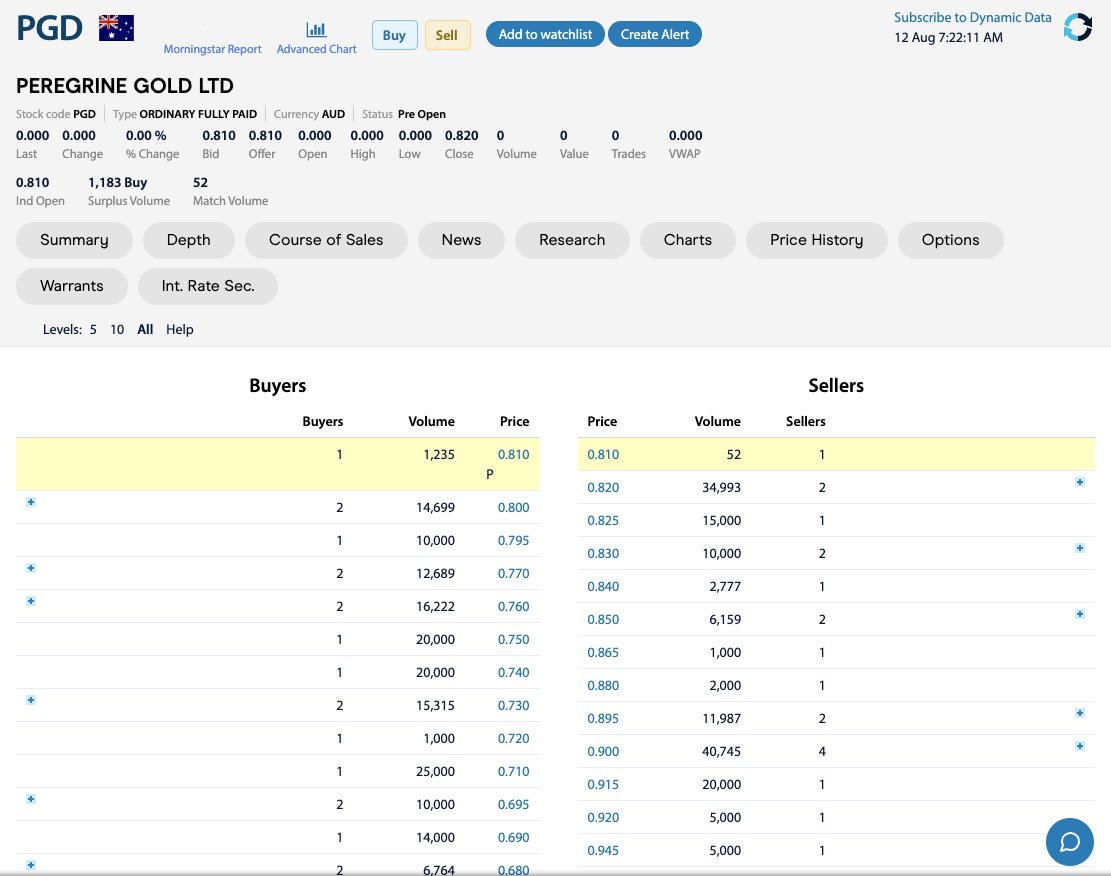The image size is (1111, 876).
Task: Click seller price 0.840
Action: [x=603, y=587]
